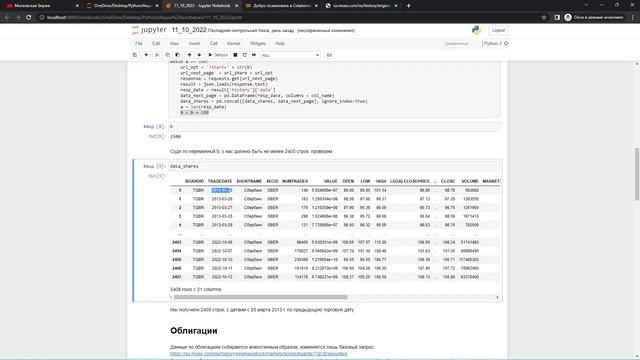Click the trusted notebook indicator
Screen dimensions: 640x360
pos(456,43)
